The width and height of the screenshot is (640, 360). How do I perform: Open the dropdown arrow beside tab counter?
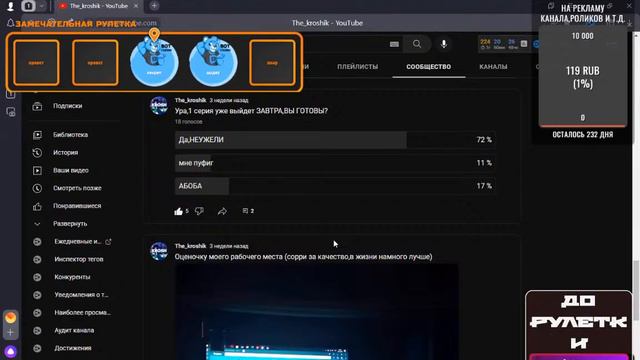click(42, 6)
